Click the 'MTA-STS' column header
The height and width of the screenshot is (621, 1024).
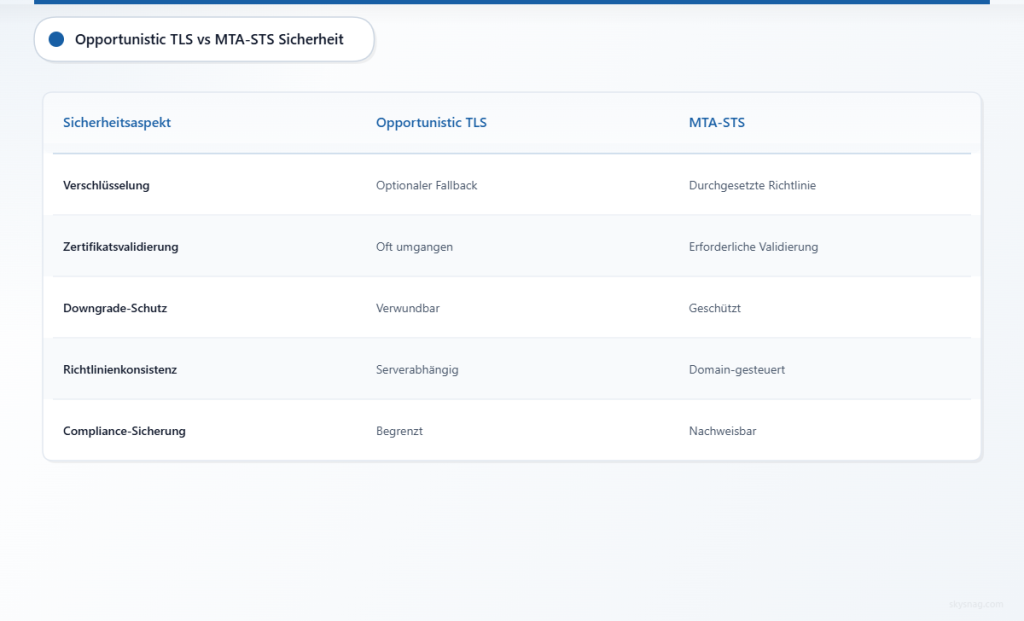(716, 122)
